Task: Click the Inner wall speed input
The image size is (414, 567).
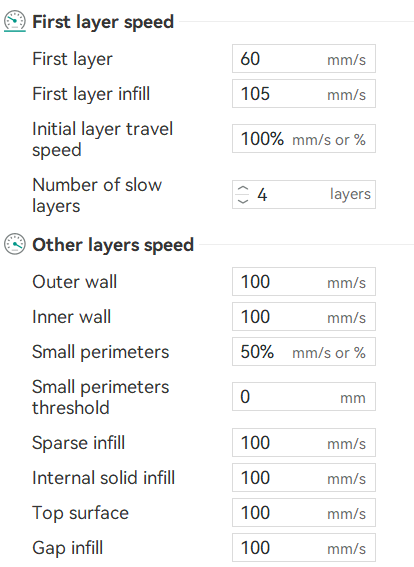Action: [x=304, y=317]
